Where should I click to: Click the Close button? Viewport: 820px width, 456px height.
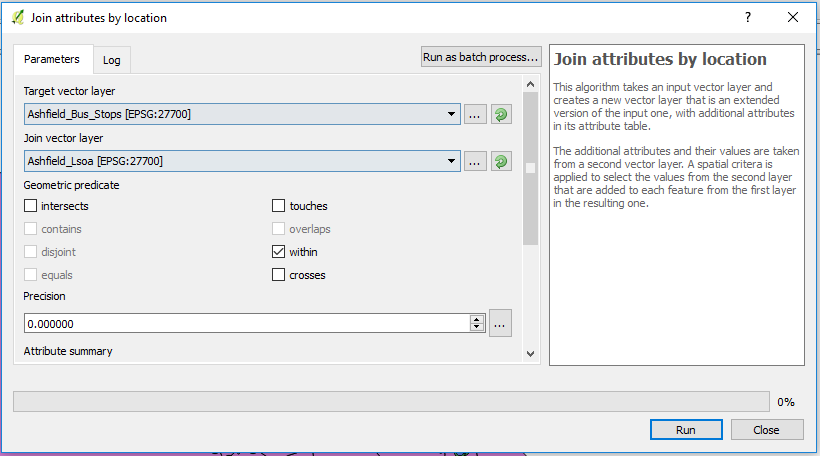coord(767,430)
